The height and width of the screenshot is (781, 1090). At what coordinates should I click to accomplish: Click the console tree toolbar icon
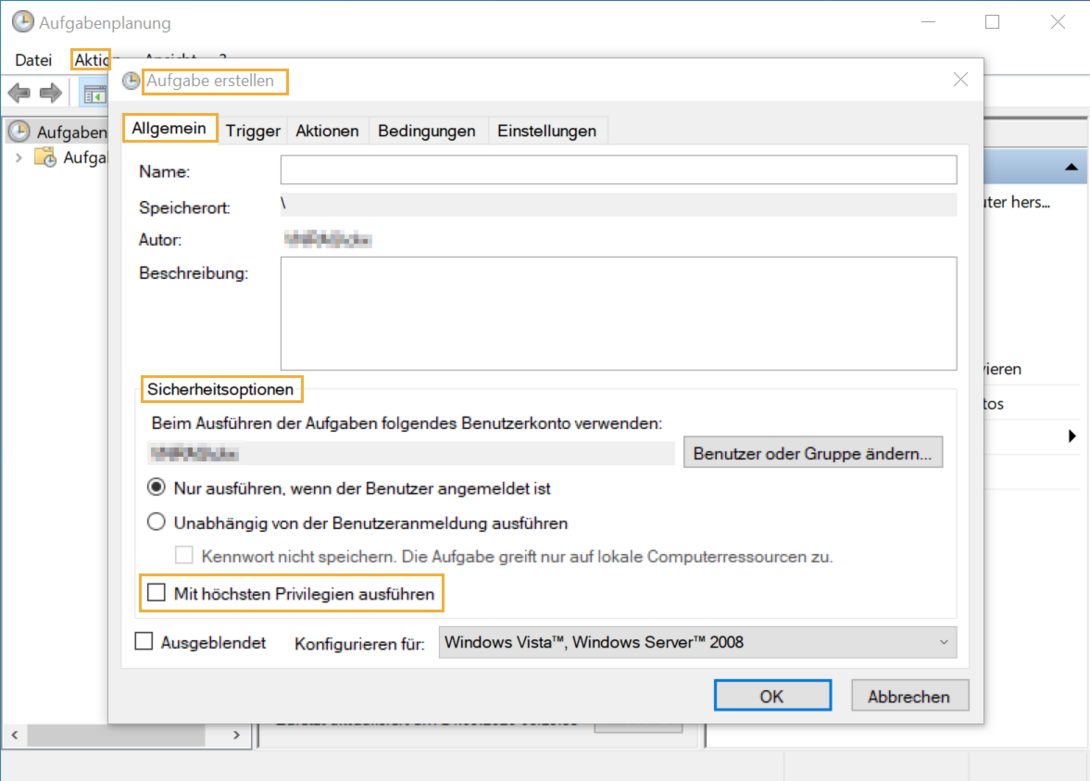(95, 92)
